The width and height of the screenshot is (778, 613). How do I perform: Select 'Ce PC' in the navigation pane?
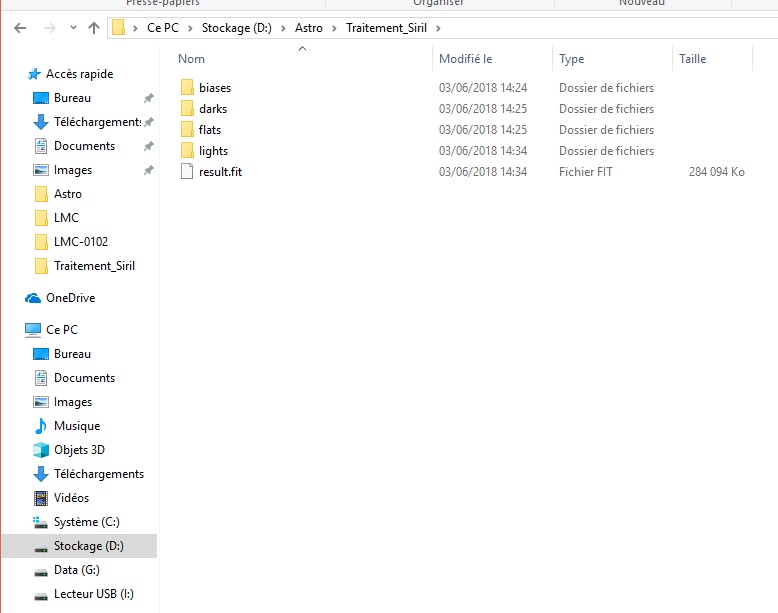coord(62,330)
